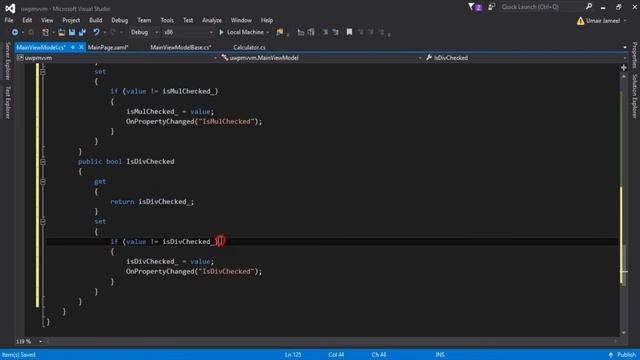Click the yellow account warning icon
This screenshot has height=360, width=640.
click(580, 21)
